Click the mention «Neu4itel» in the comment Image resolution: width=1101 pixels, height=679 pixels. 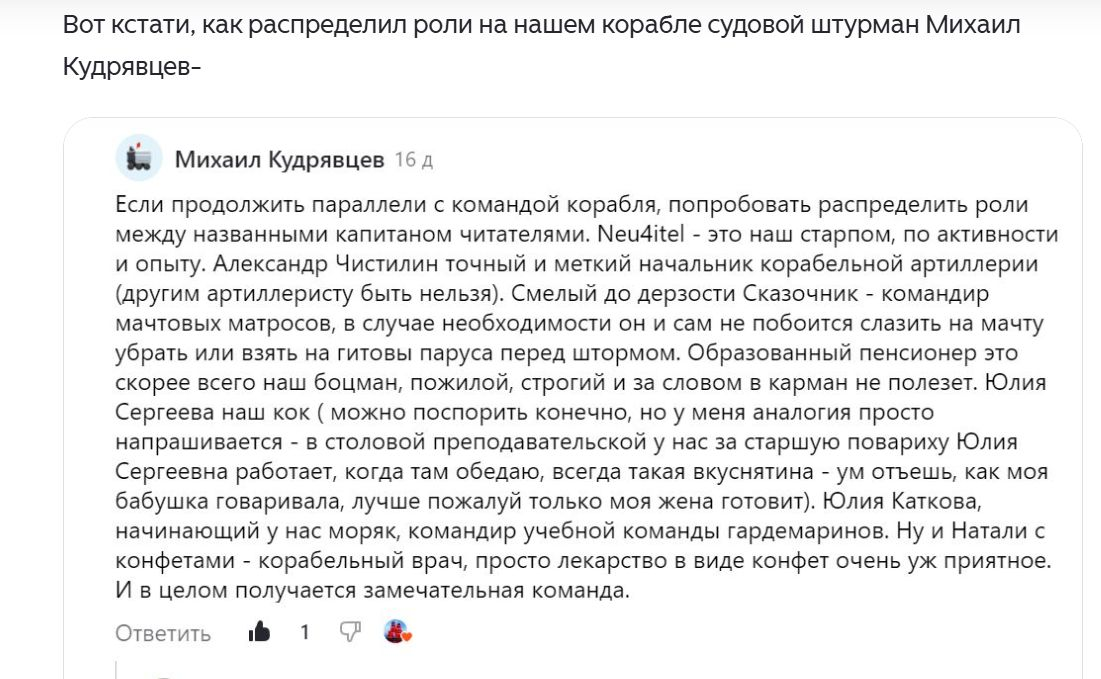641,233
